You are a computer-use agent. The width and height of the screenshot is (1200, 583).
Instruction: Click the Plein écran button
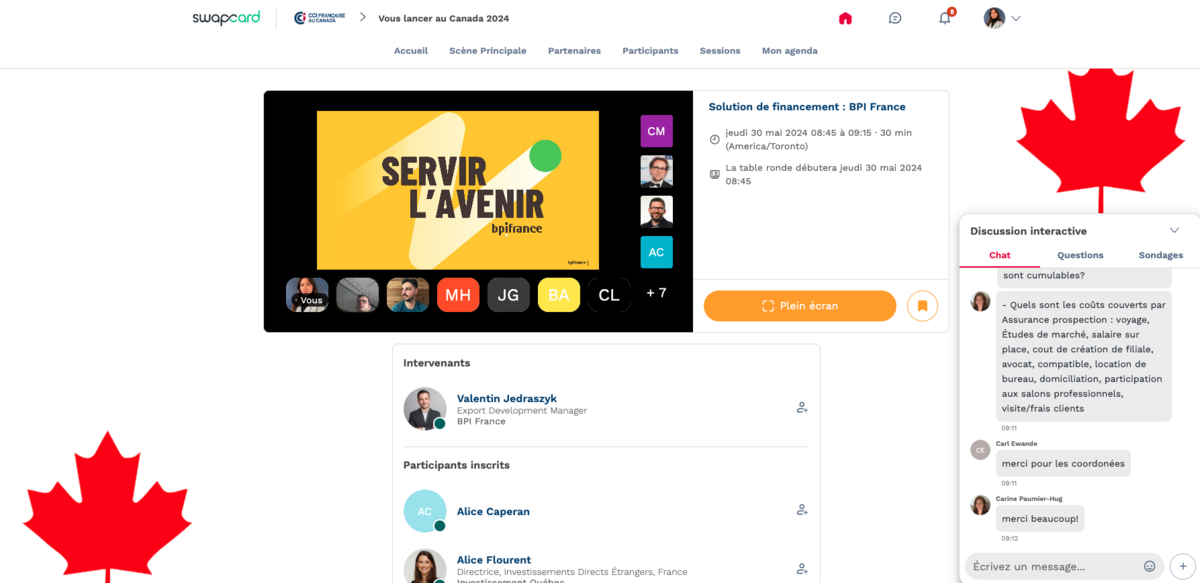coord(799,306)
